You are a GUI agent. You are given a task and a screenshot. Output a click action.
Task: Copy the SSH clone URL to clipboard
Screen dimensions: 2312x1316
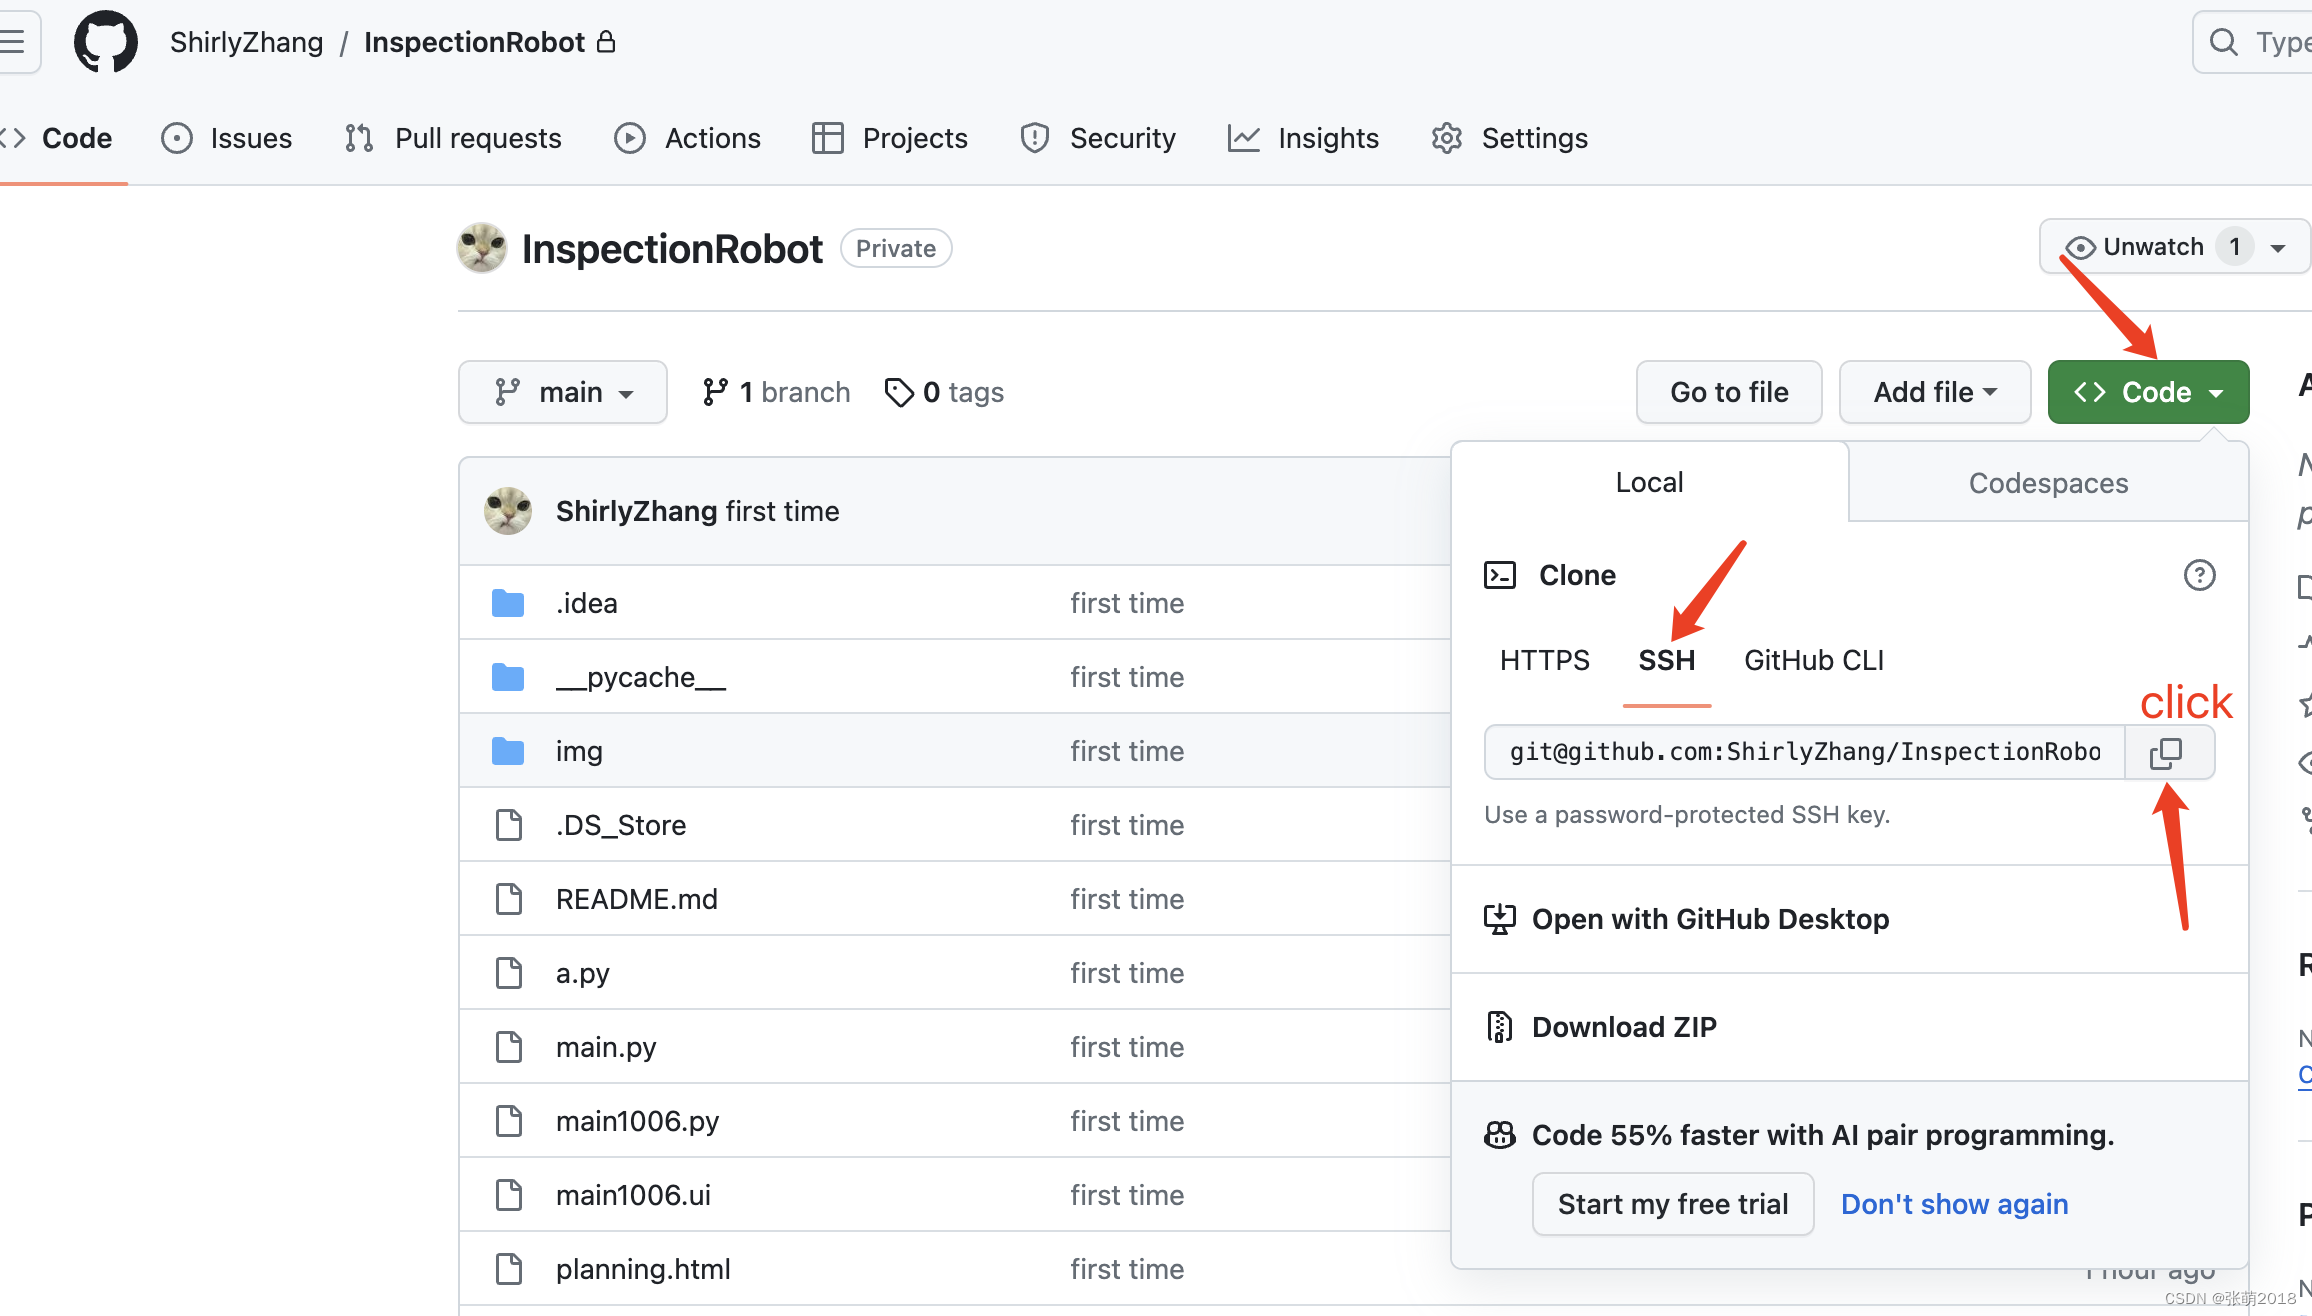(x=2167, y=752)
